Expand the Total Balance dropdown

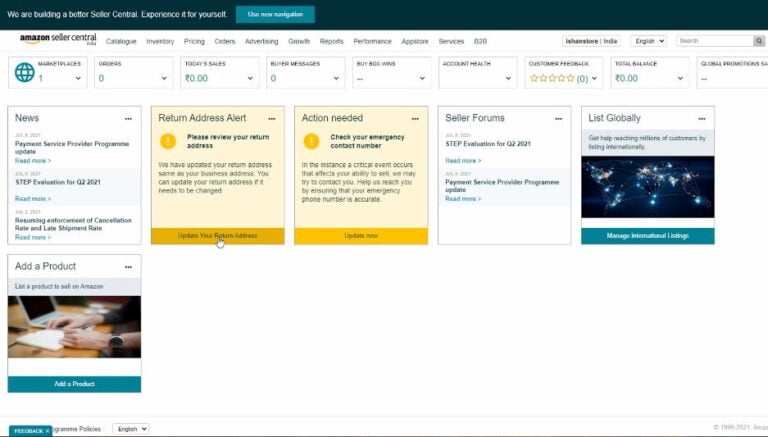pos(681,78)
